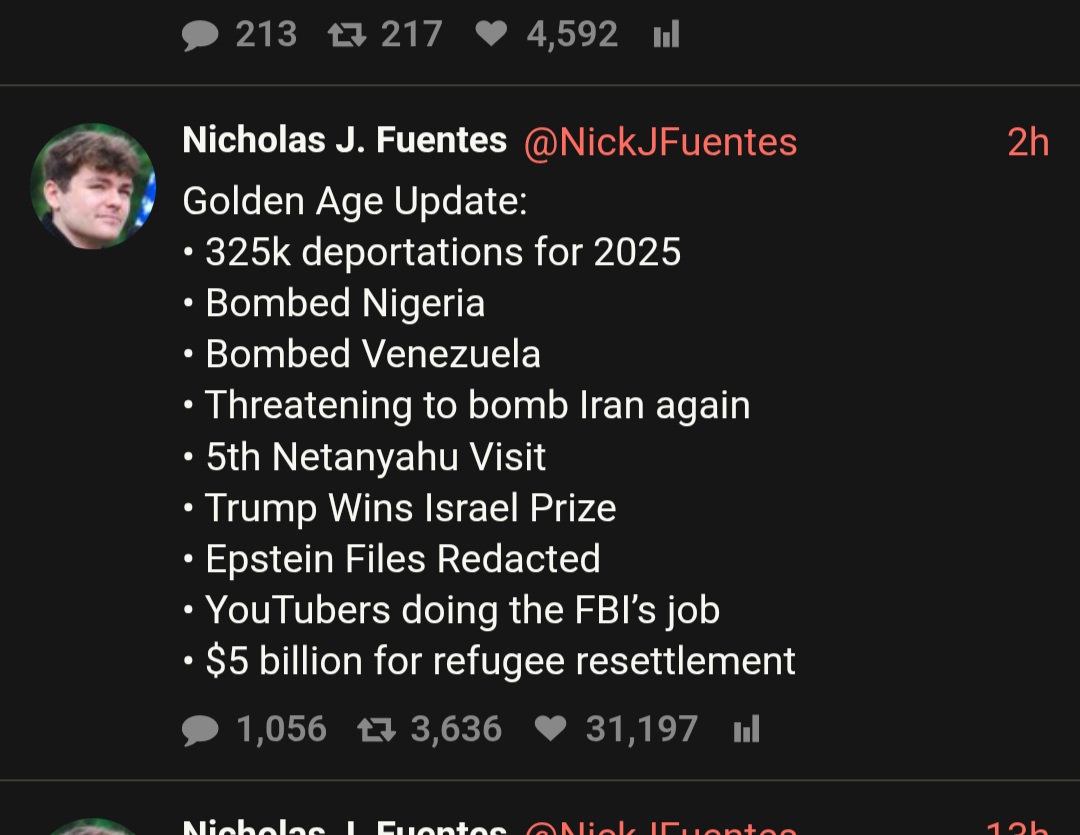Click the reply bubble icon beside 213

(x=200, y=36)
